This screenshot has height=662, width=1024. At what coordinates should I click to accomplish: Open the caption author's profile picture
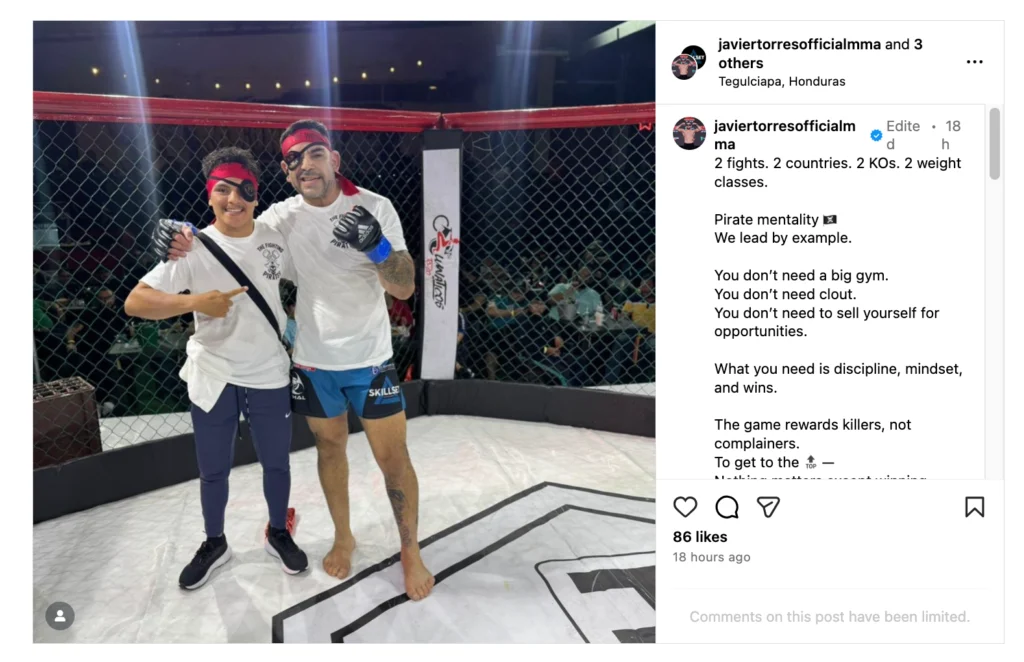(x=689, y=133)
